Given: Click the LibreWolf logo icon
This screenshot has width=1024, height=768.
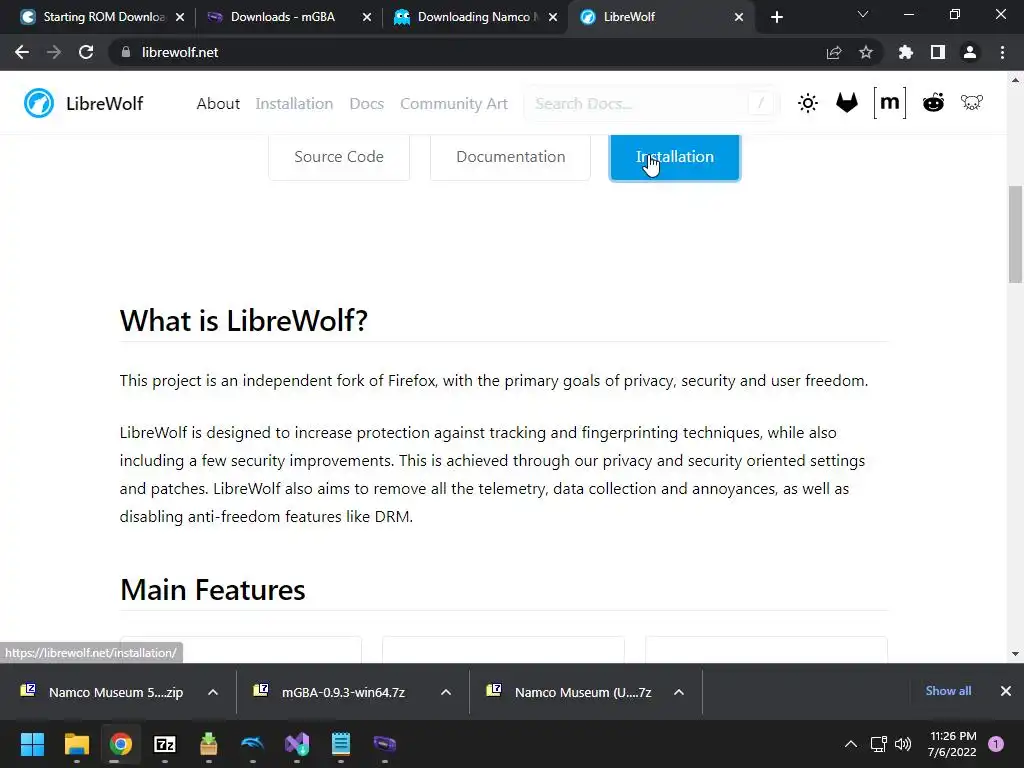Looking at the screenshot, I should click(x=39, y=103).
